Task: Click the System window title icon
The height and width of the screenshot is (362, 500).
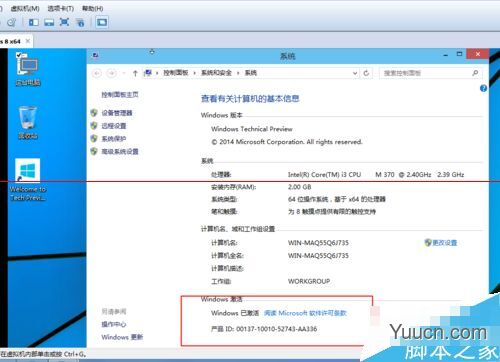Action: 96,55
